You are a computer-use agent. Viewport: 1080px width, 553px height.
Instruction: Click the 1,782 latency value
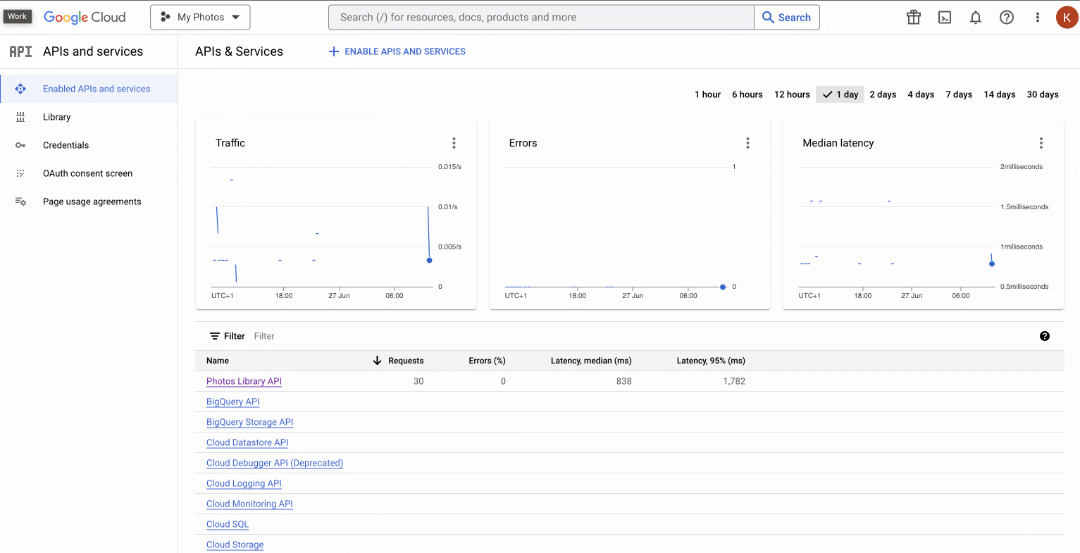click(x=734, y=381)
